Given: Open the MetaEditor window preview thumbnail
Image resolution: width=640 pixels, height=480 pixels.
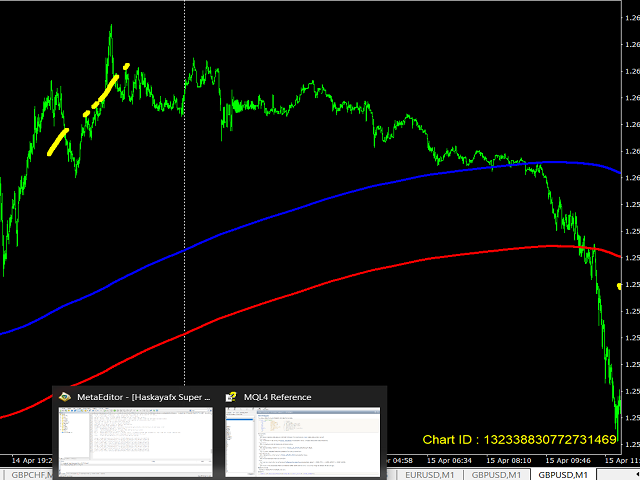Looking at the screenshot, I should [136, 441].
